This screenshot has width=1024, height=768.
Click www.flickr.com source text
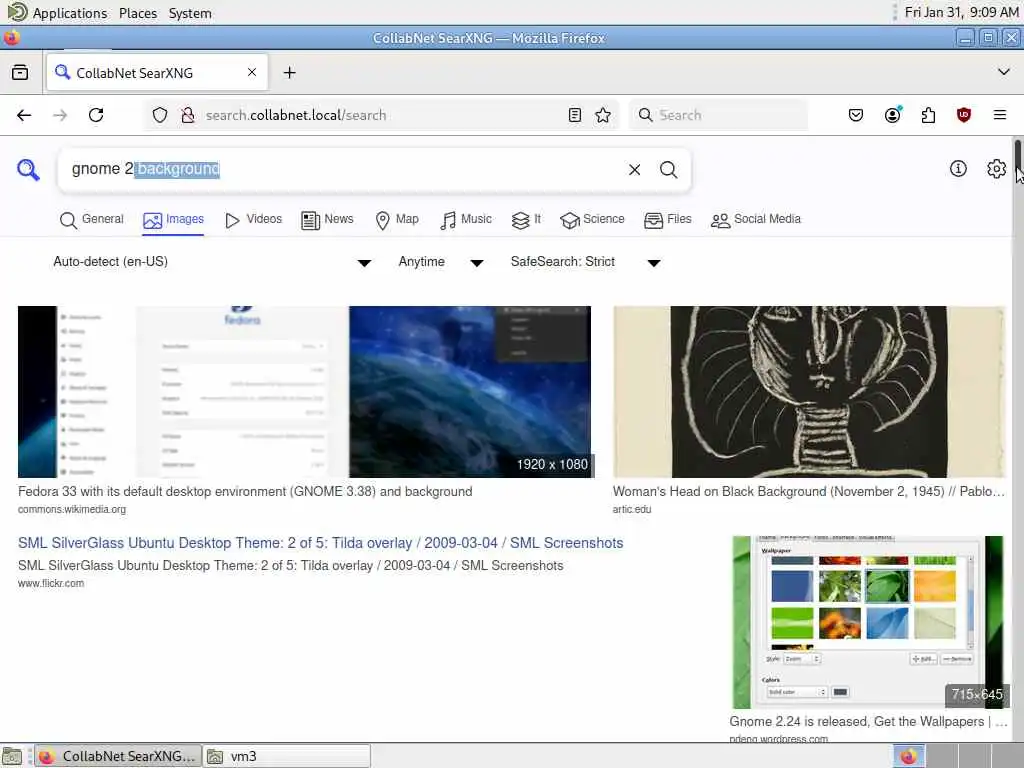51,583
